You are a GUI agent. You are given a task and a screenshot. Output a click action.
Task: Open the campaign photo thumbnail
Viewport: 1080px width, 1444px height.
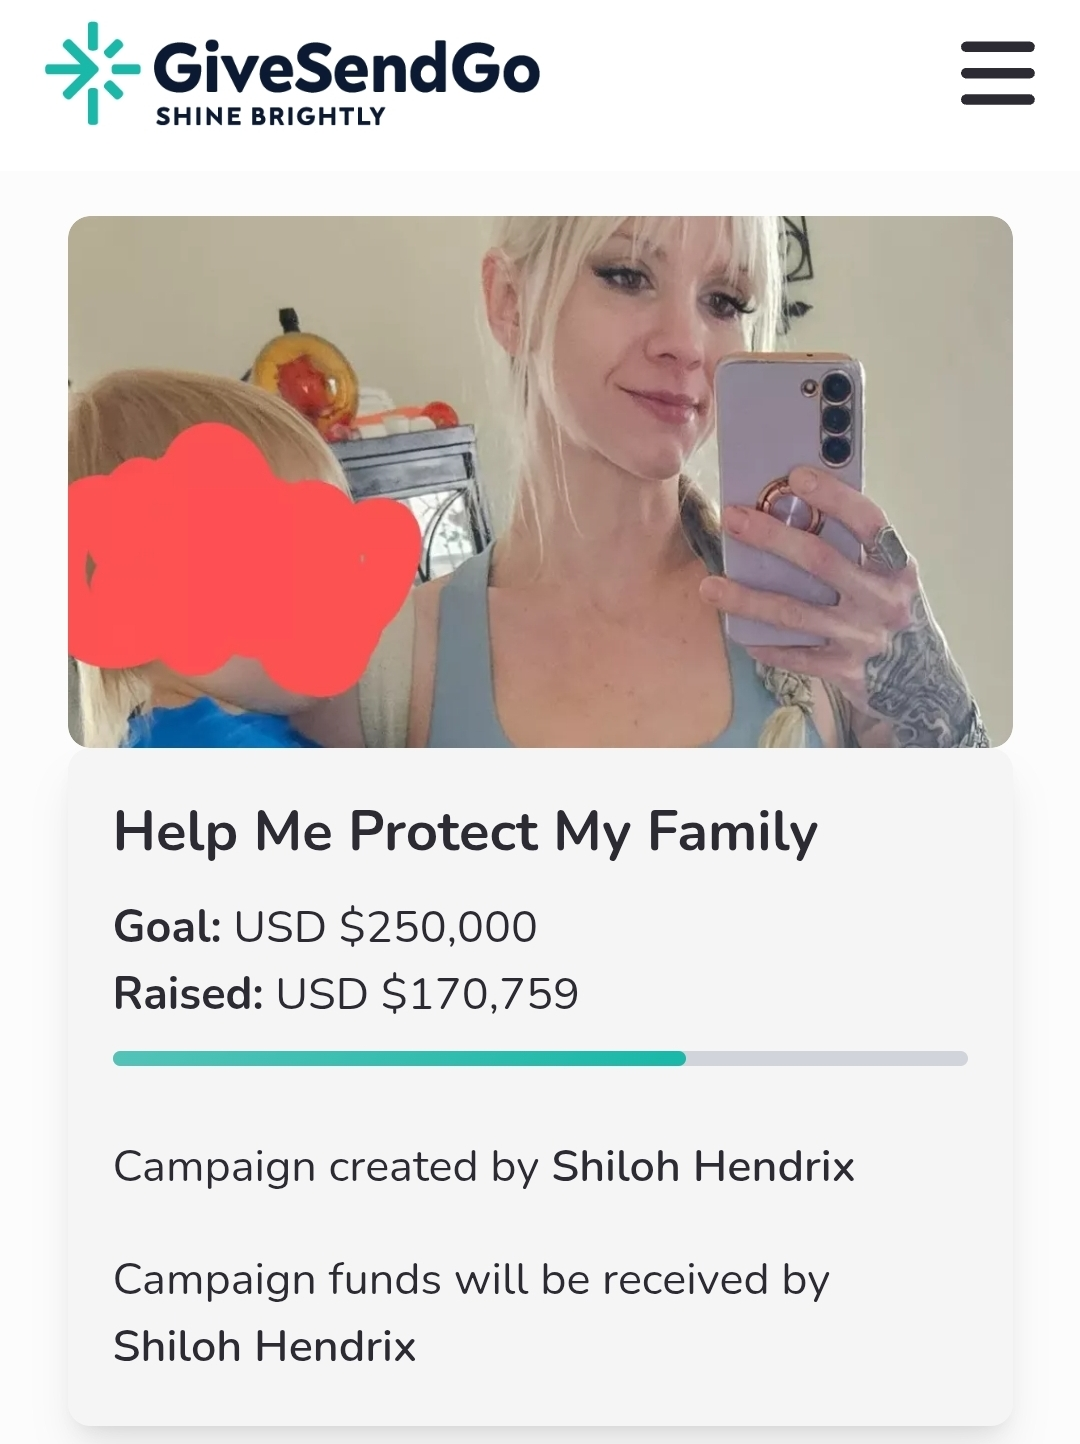tap(540, 482)
